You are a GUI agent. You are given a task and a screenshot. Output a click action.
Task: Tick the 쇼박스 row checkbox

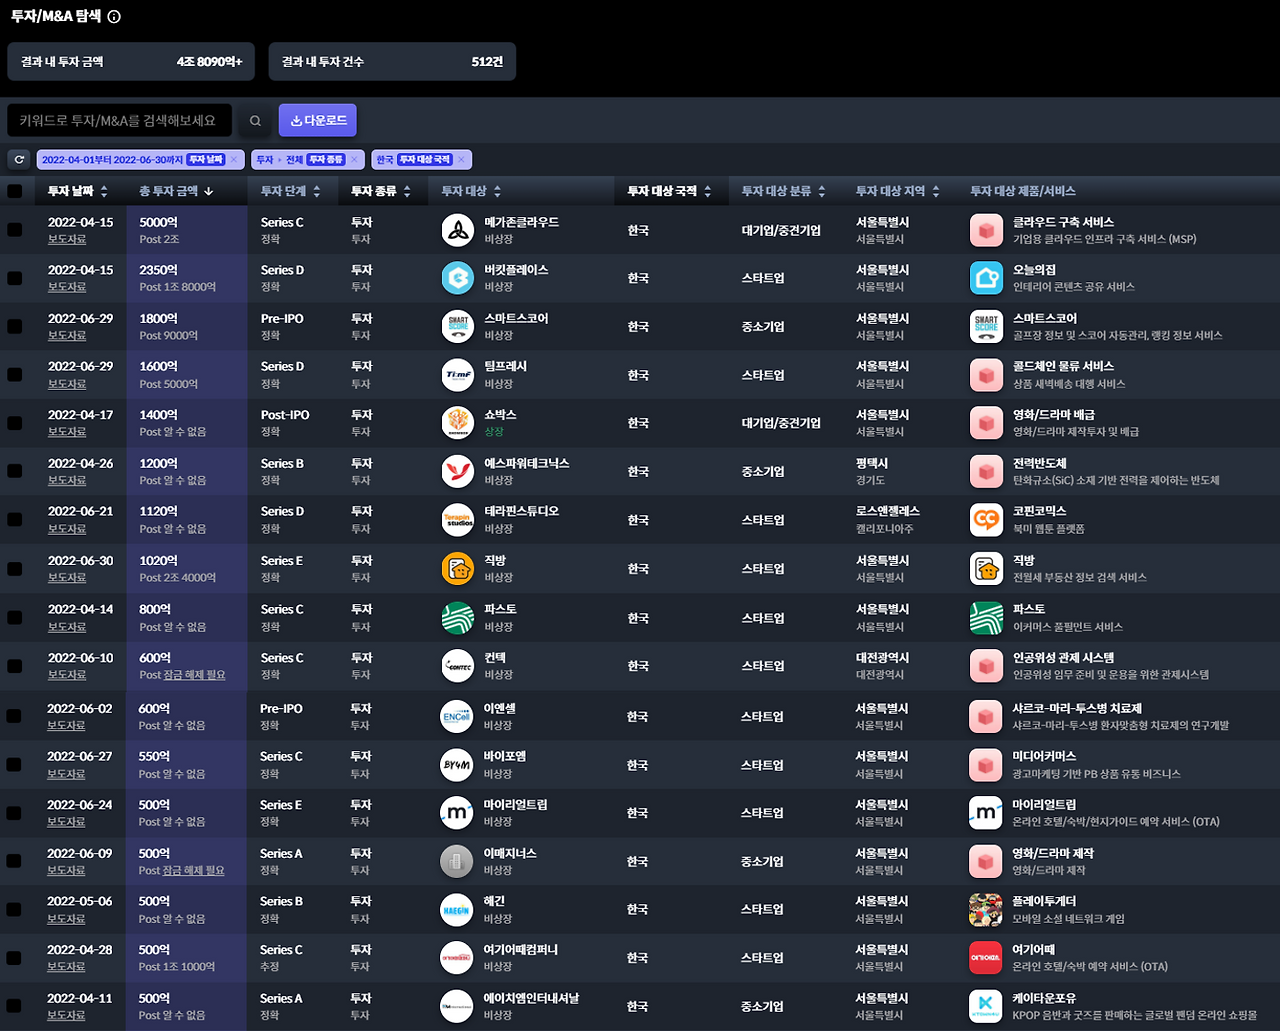pyautogui.click(x=15, y=423)
